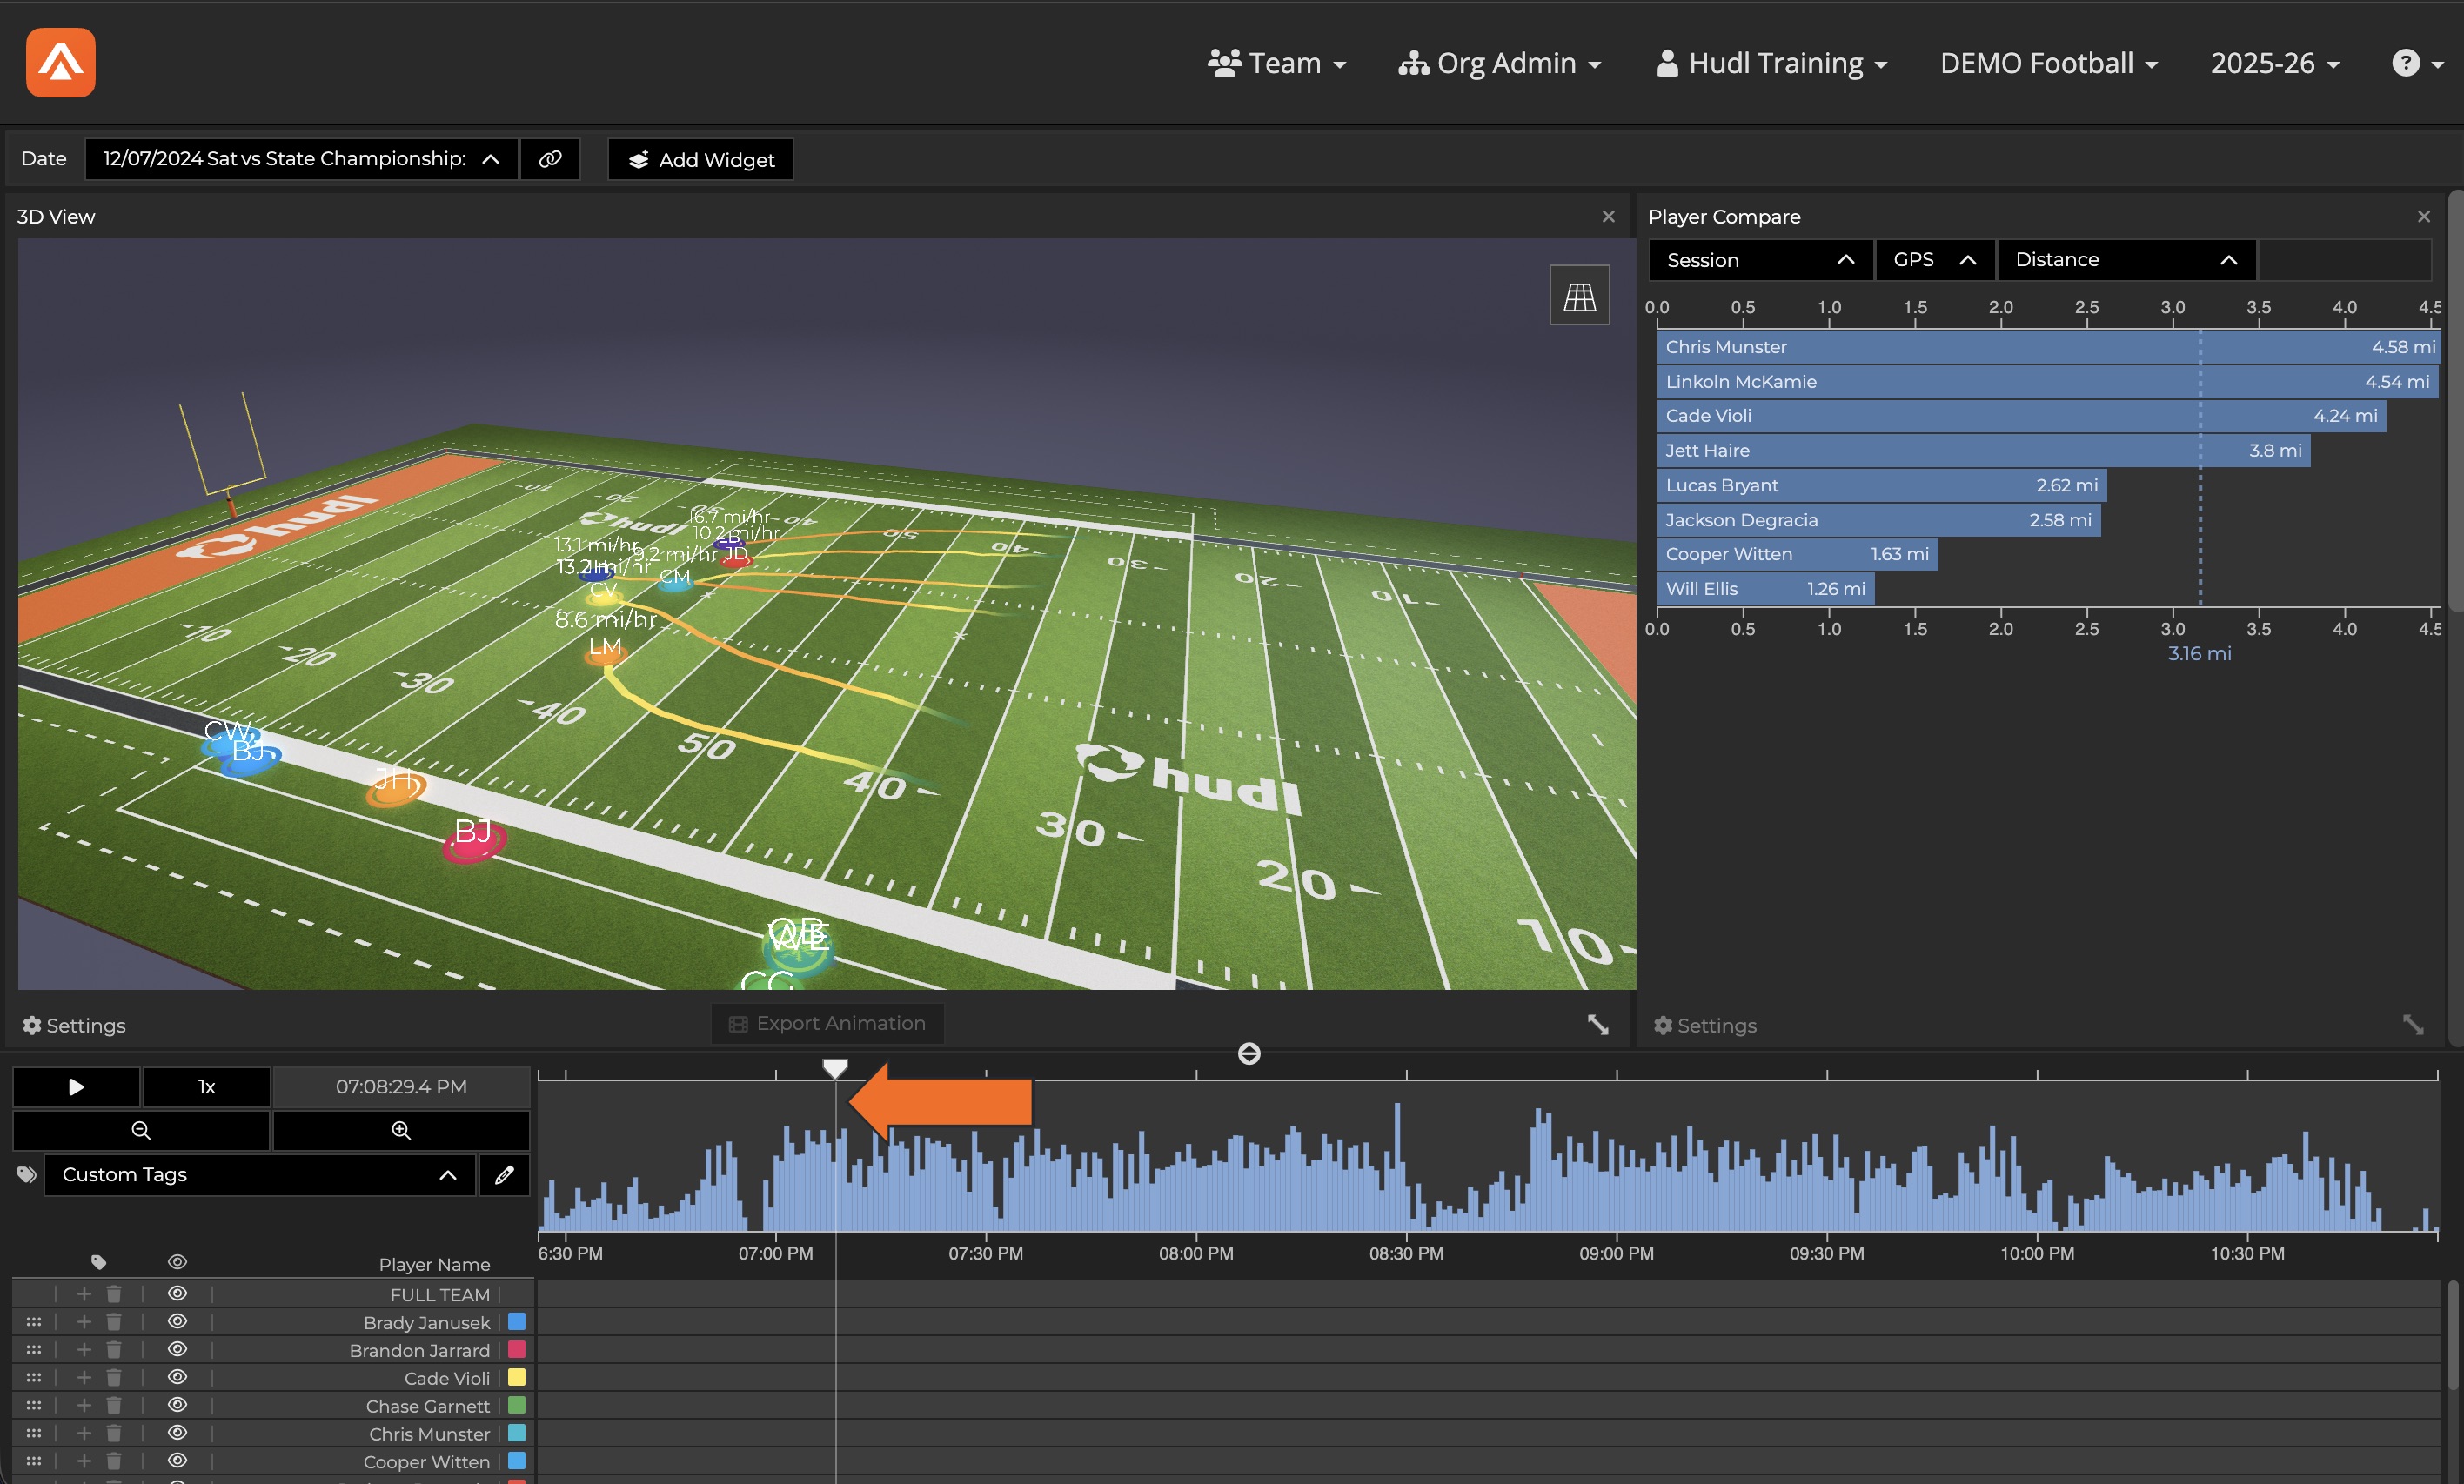2464x1484 pixels.
Task: Click Brandon Jarrard pink color swatch
Action: click(x=517, y=1349)
